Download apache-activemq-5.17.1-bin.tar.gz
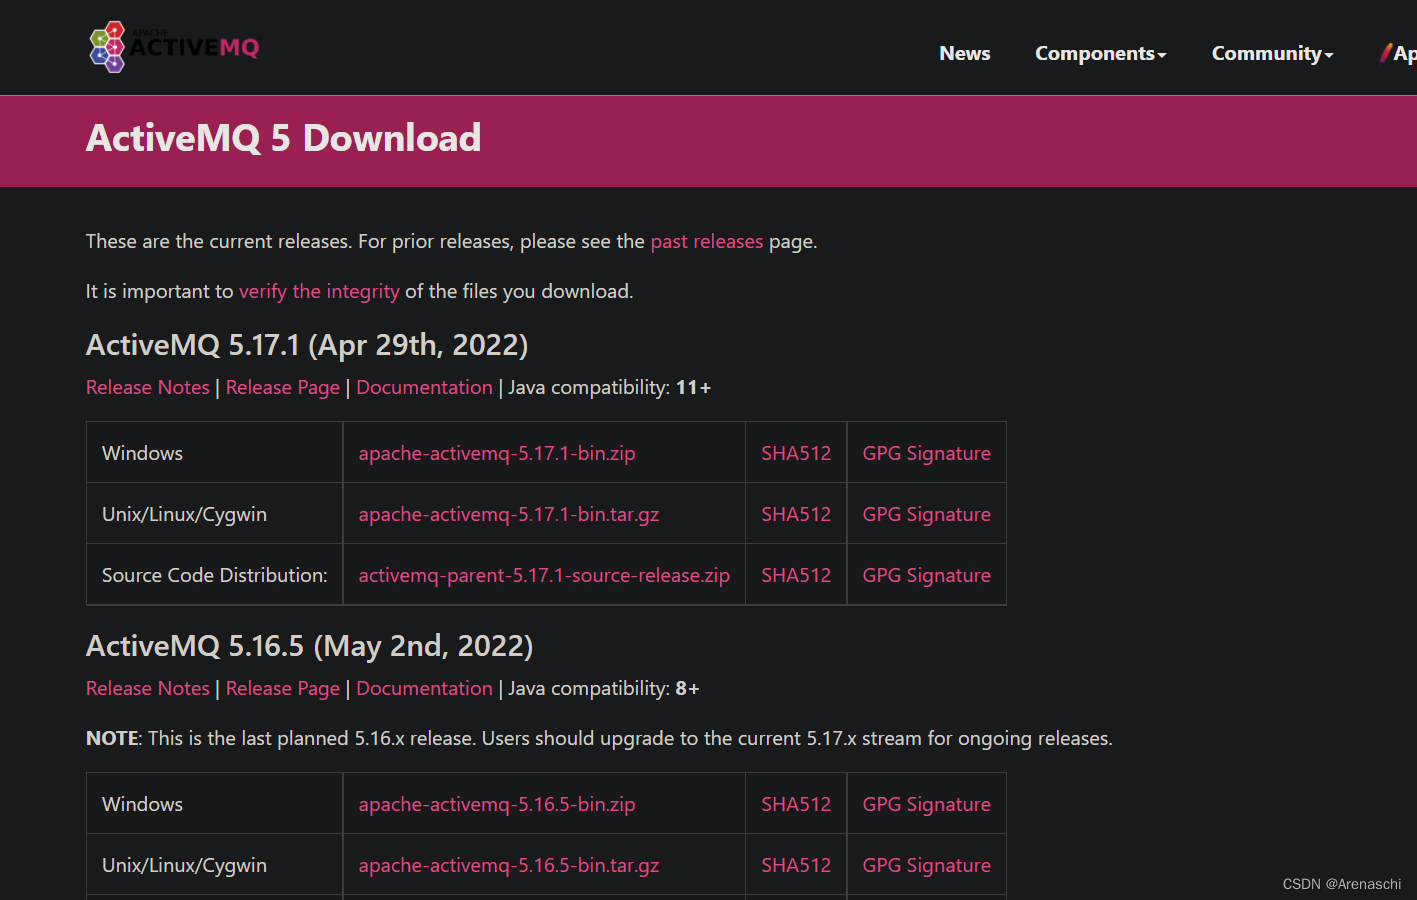 click(x=509, y=514)
